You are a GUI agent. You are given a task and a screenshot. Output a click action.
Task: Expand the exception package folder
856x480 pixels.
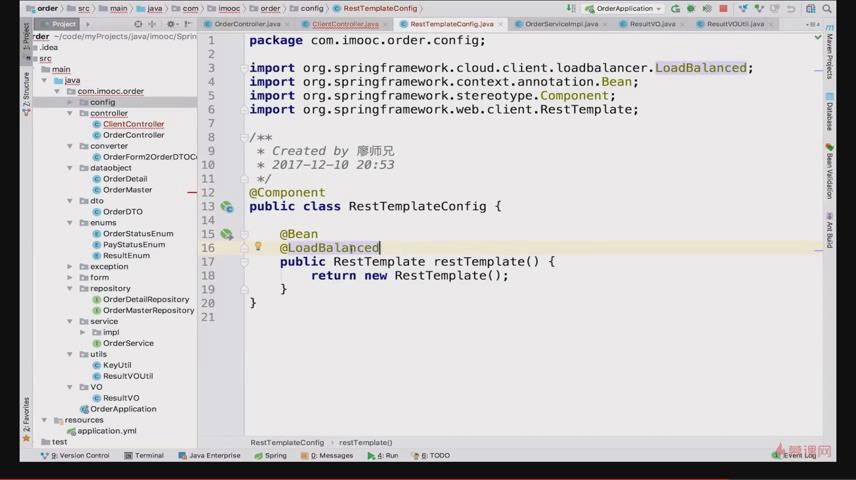70,266
